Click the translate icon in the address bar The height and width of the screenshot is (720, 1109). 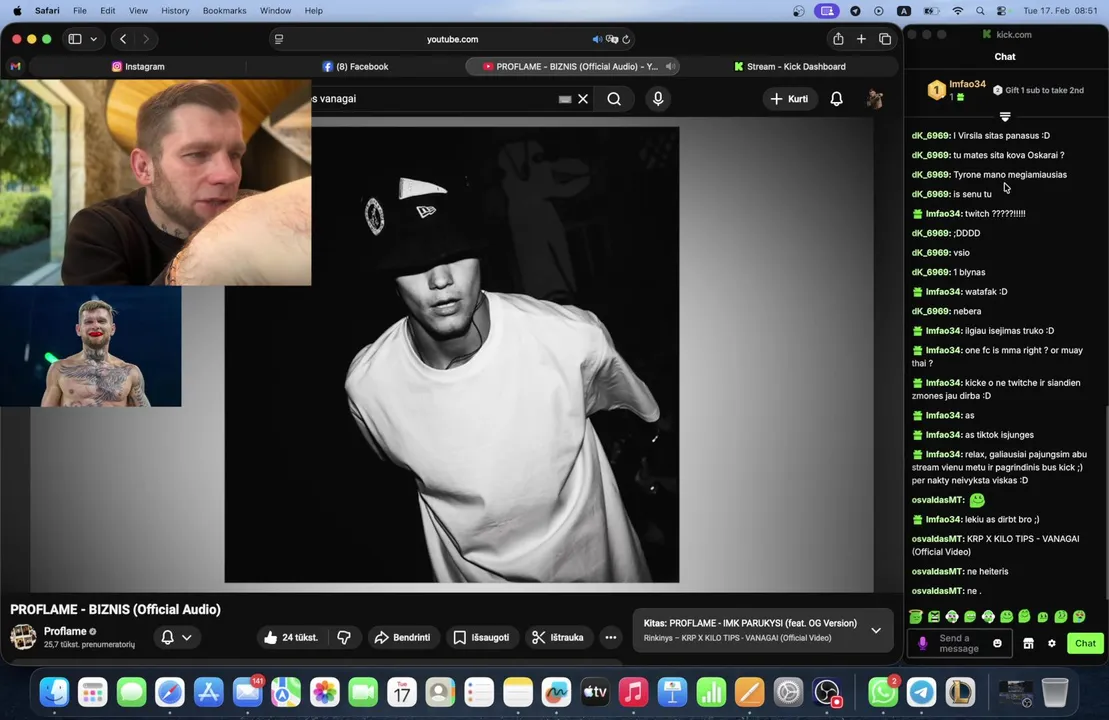pyautogui.click(x=612, y=40)
